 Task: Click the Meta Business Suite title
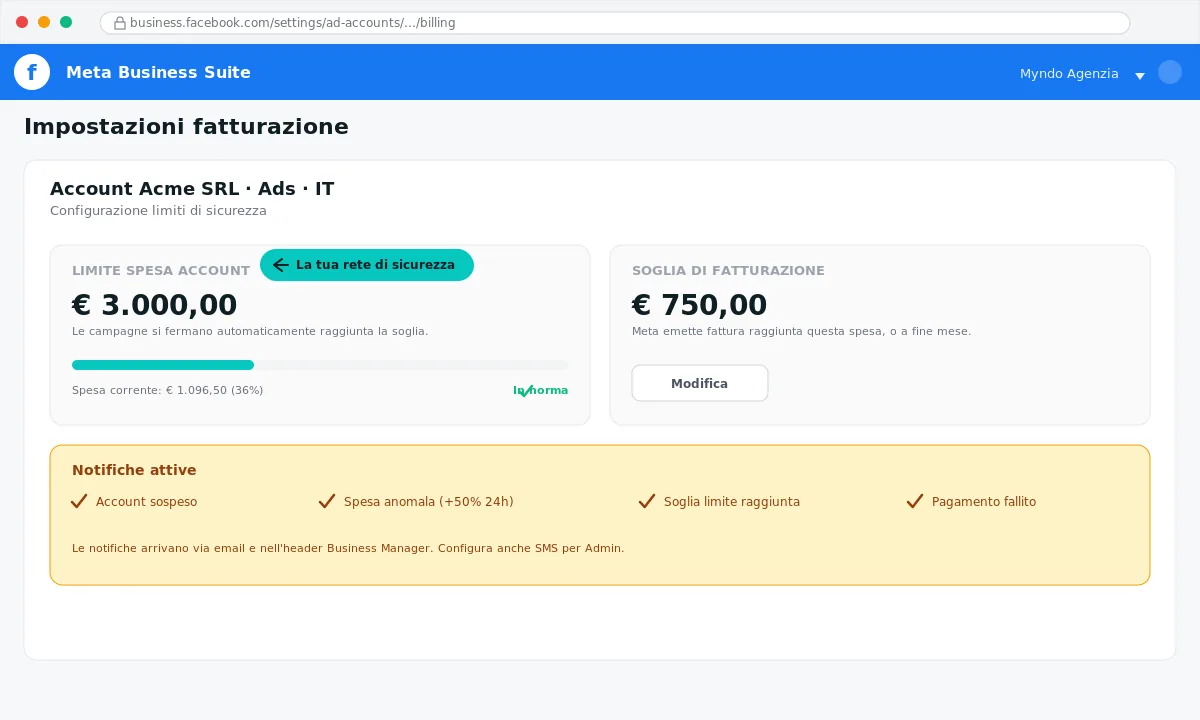158,72
